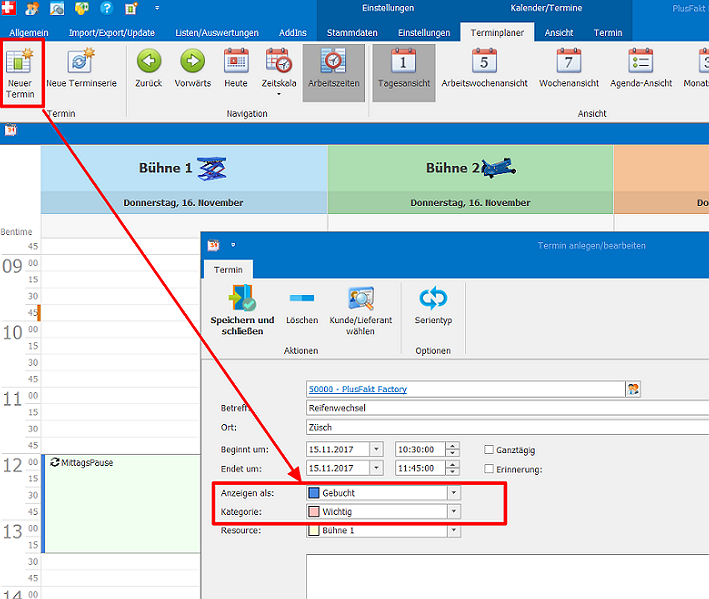Viewport: 709px width, 599px height.
Task: Open the Allgemein ribbon tab
Action: [28, 33]
